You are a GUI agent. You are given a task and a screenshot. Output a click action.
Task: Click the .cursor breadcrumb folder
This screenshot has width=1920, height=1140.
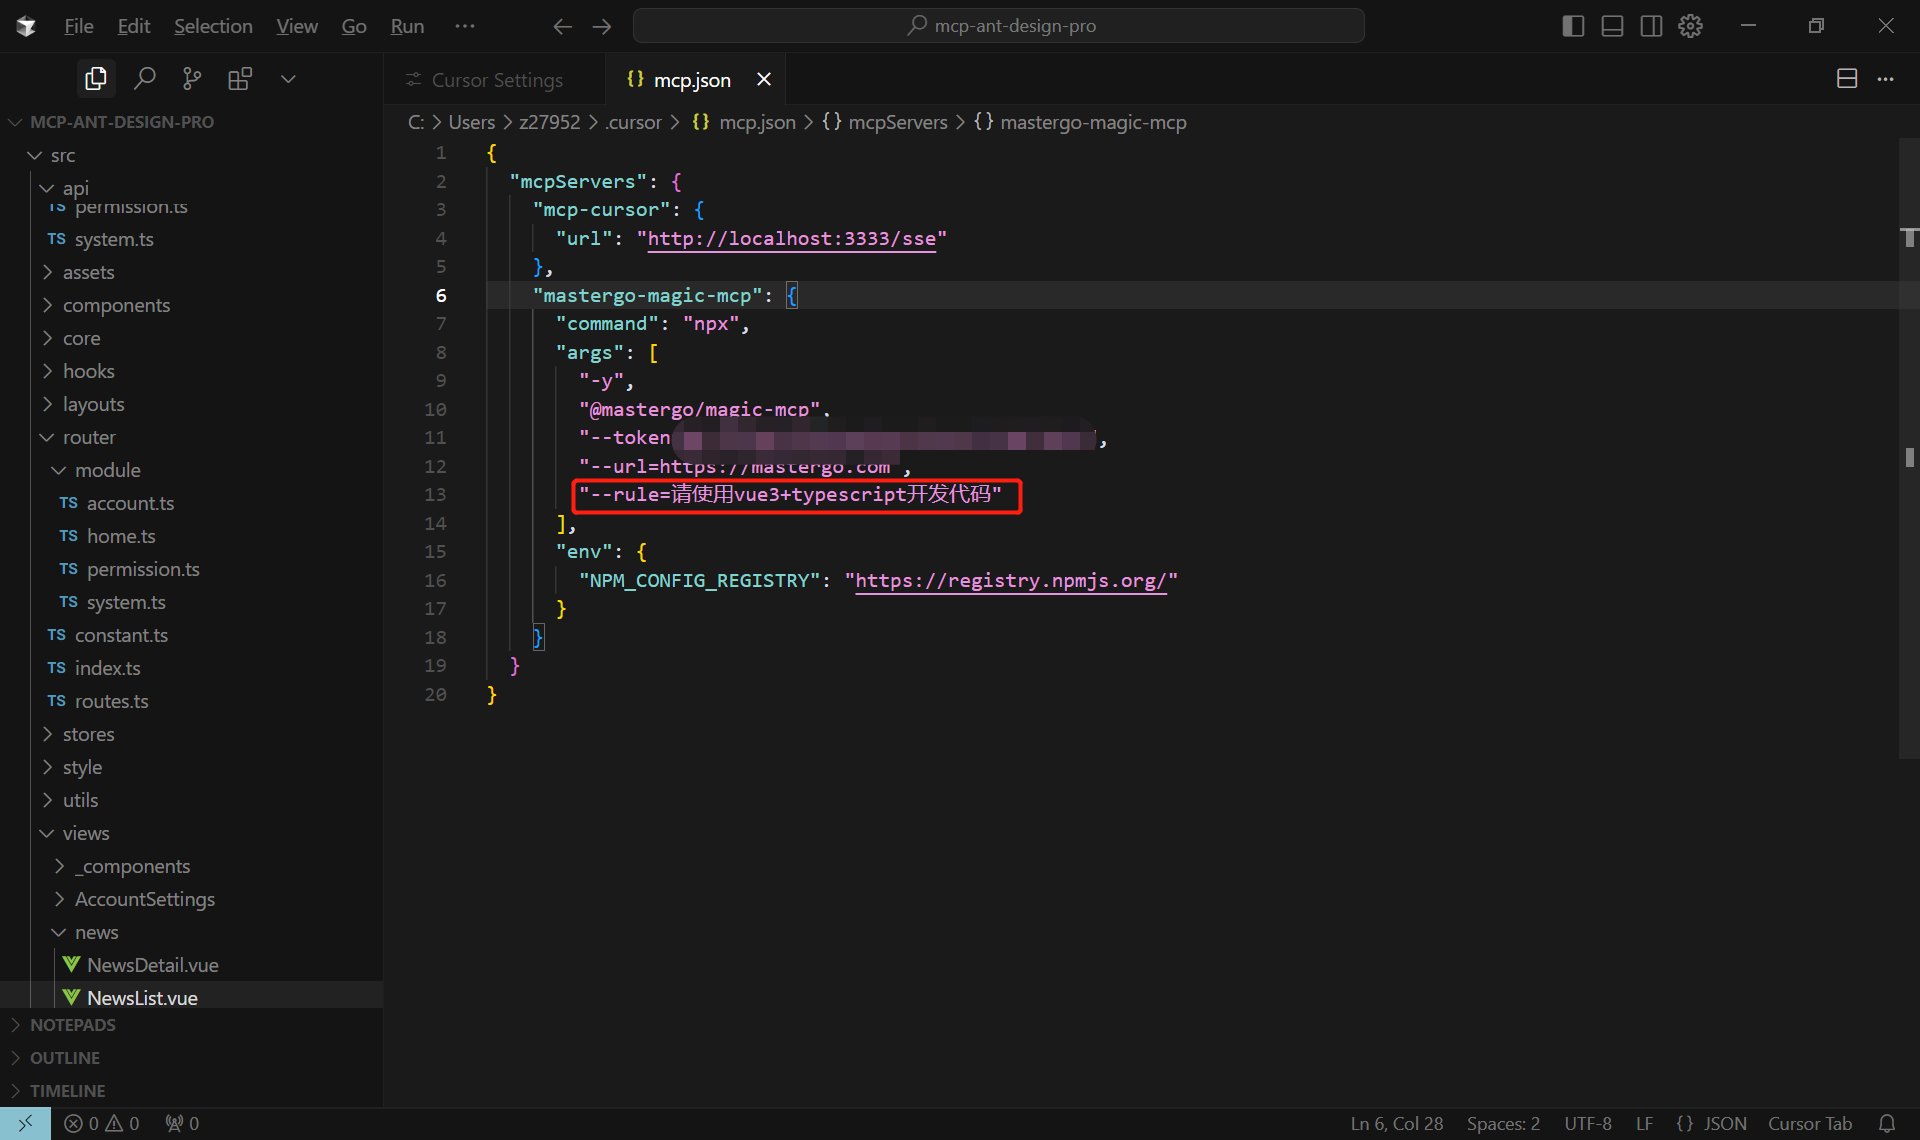[x=633, y=122]
